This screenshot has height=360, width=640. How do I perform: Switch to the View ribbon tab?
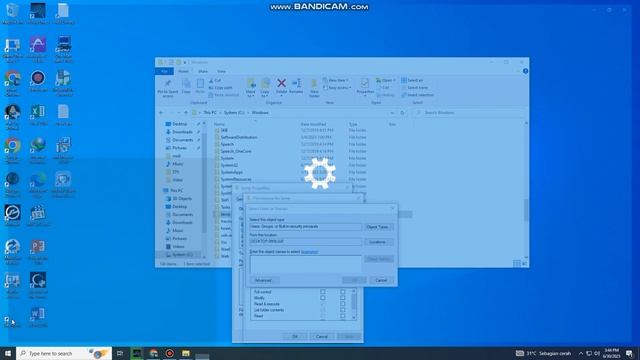[221, 71]
